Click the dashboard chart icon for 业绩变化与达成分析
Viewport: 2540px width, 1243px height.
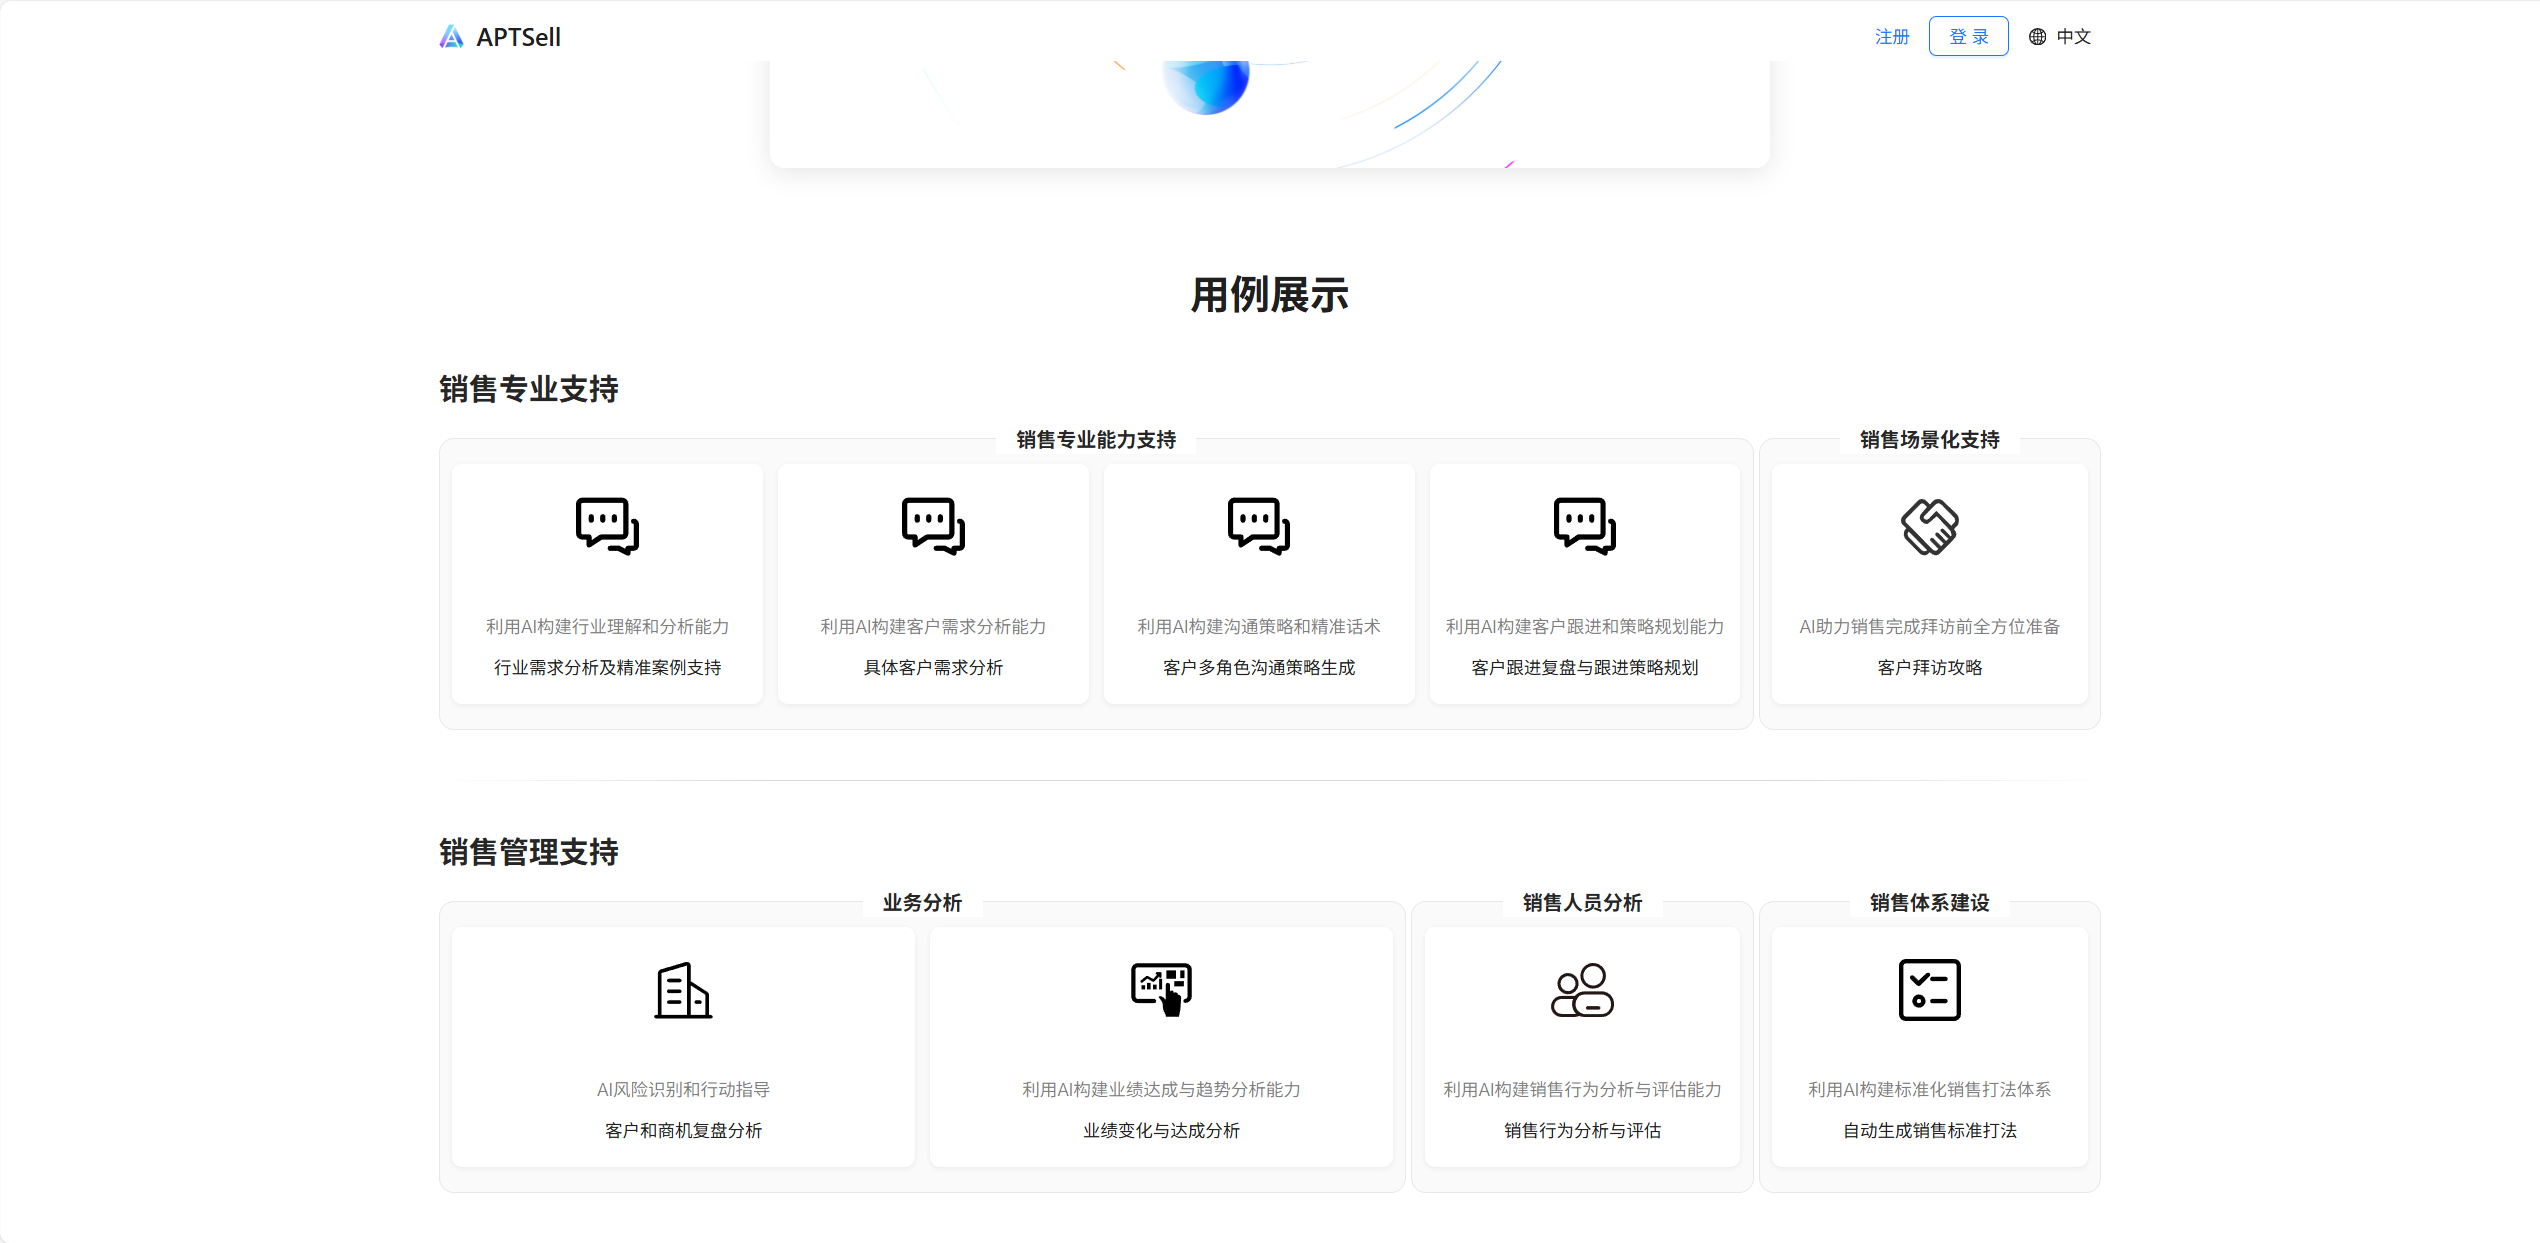[1161, 990]
